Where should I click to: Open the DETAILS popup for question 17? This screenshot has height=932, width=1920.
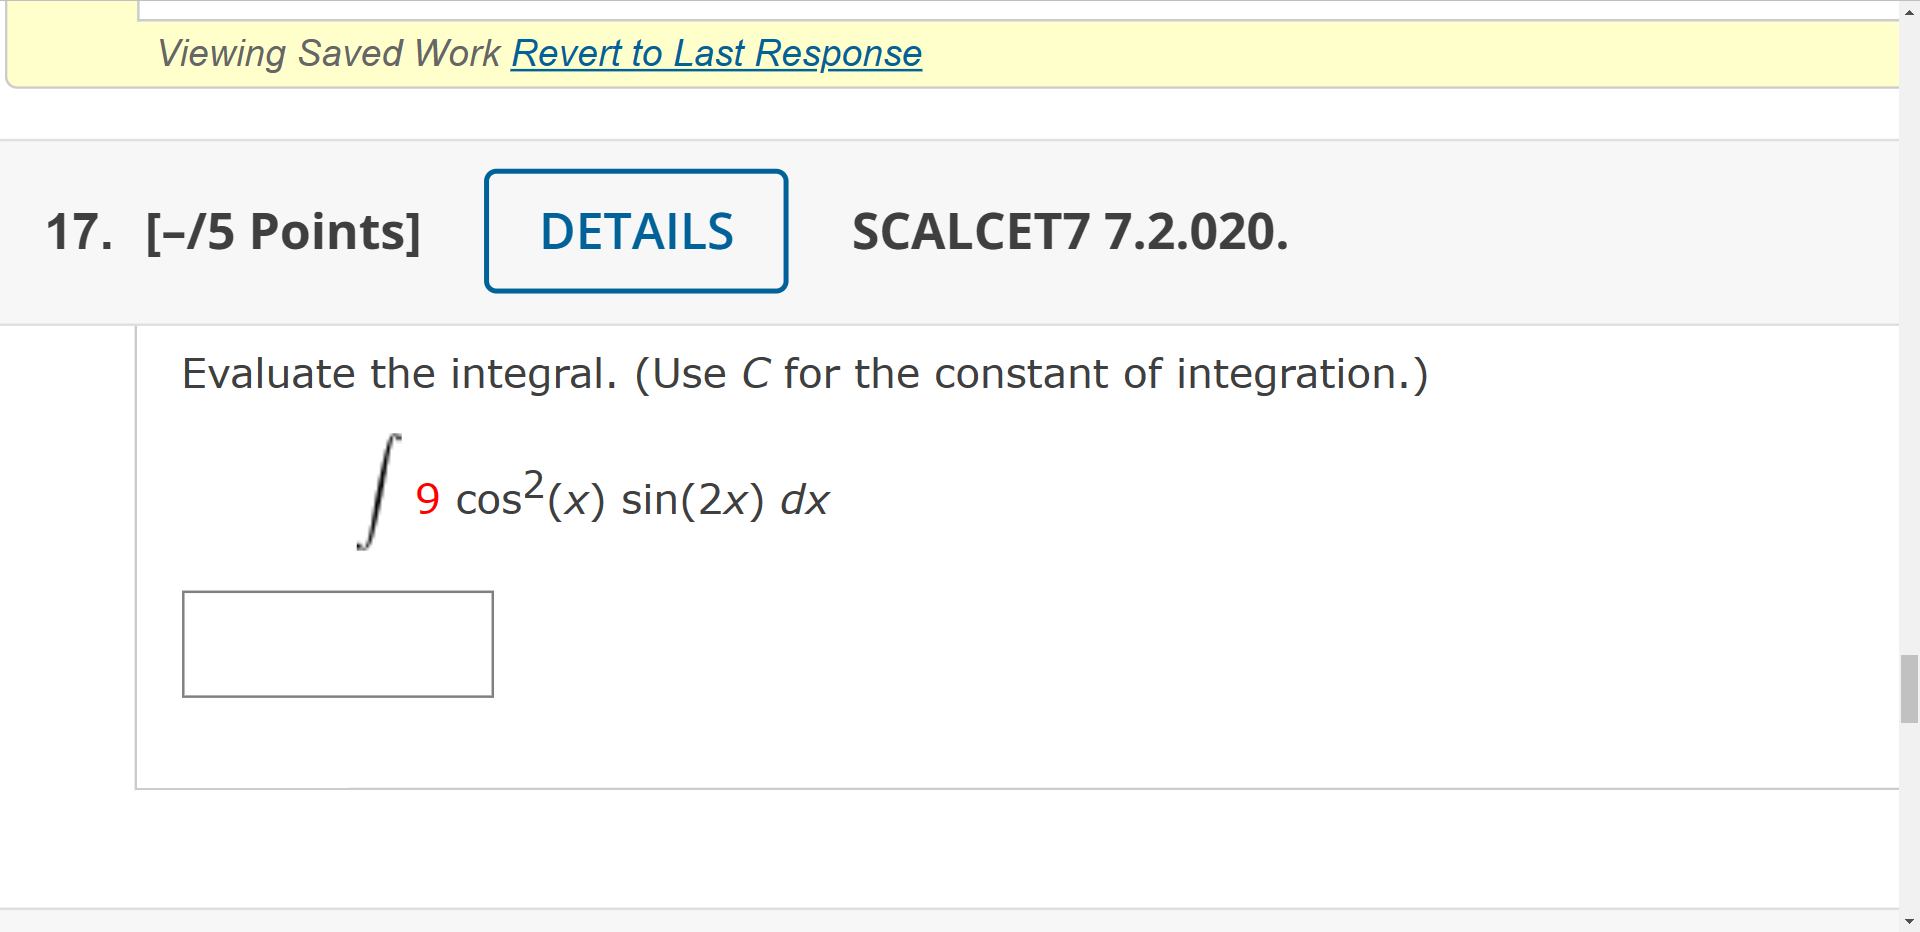[x=636, y=230]
